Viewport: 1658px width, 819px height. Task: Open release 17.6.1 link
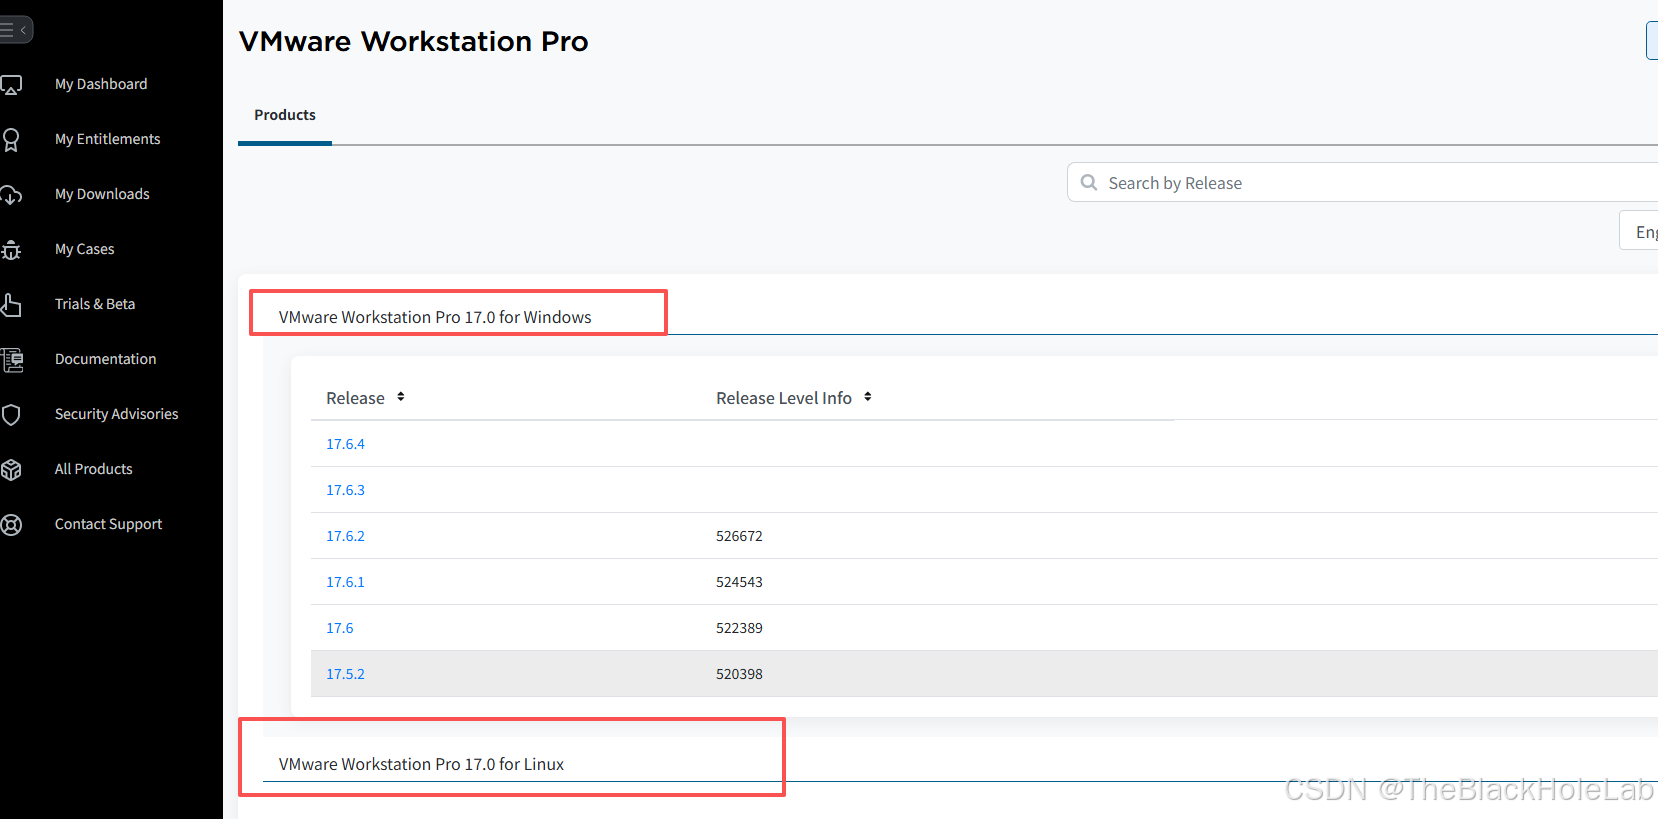(x=345, y=582)
